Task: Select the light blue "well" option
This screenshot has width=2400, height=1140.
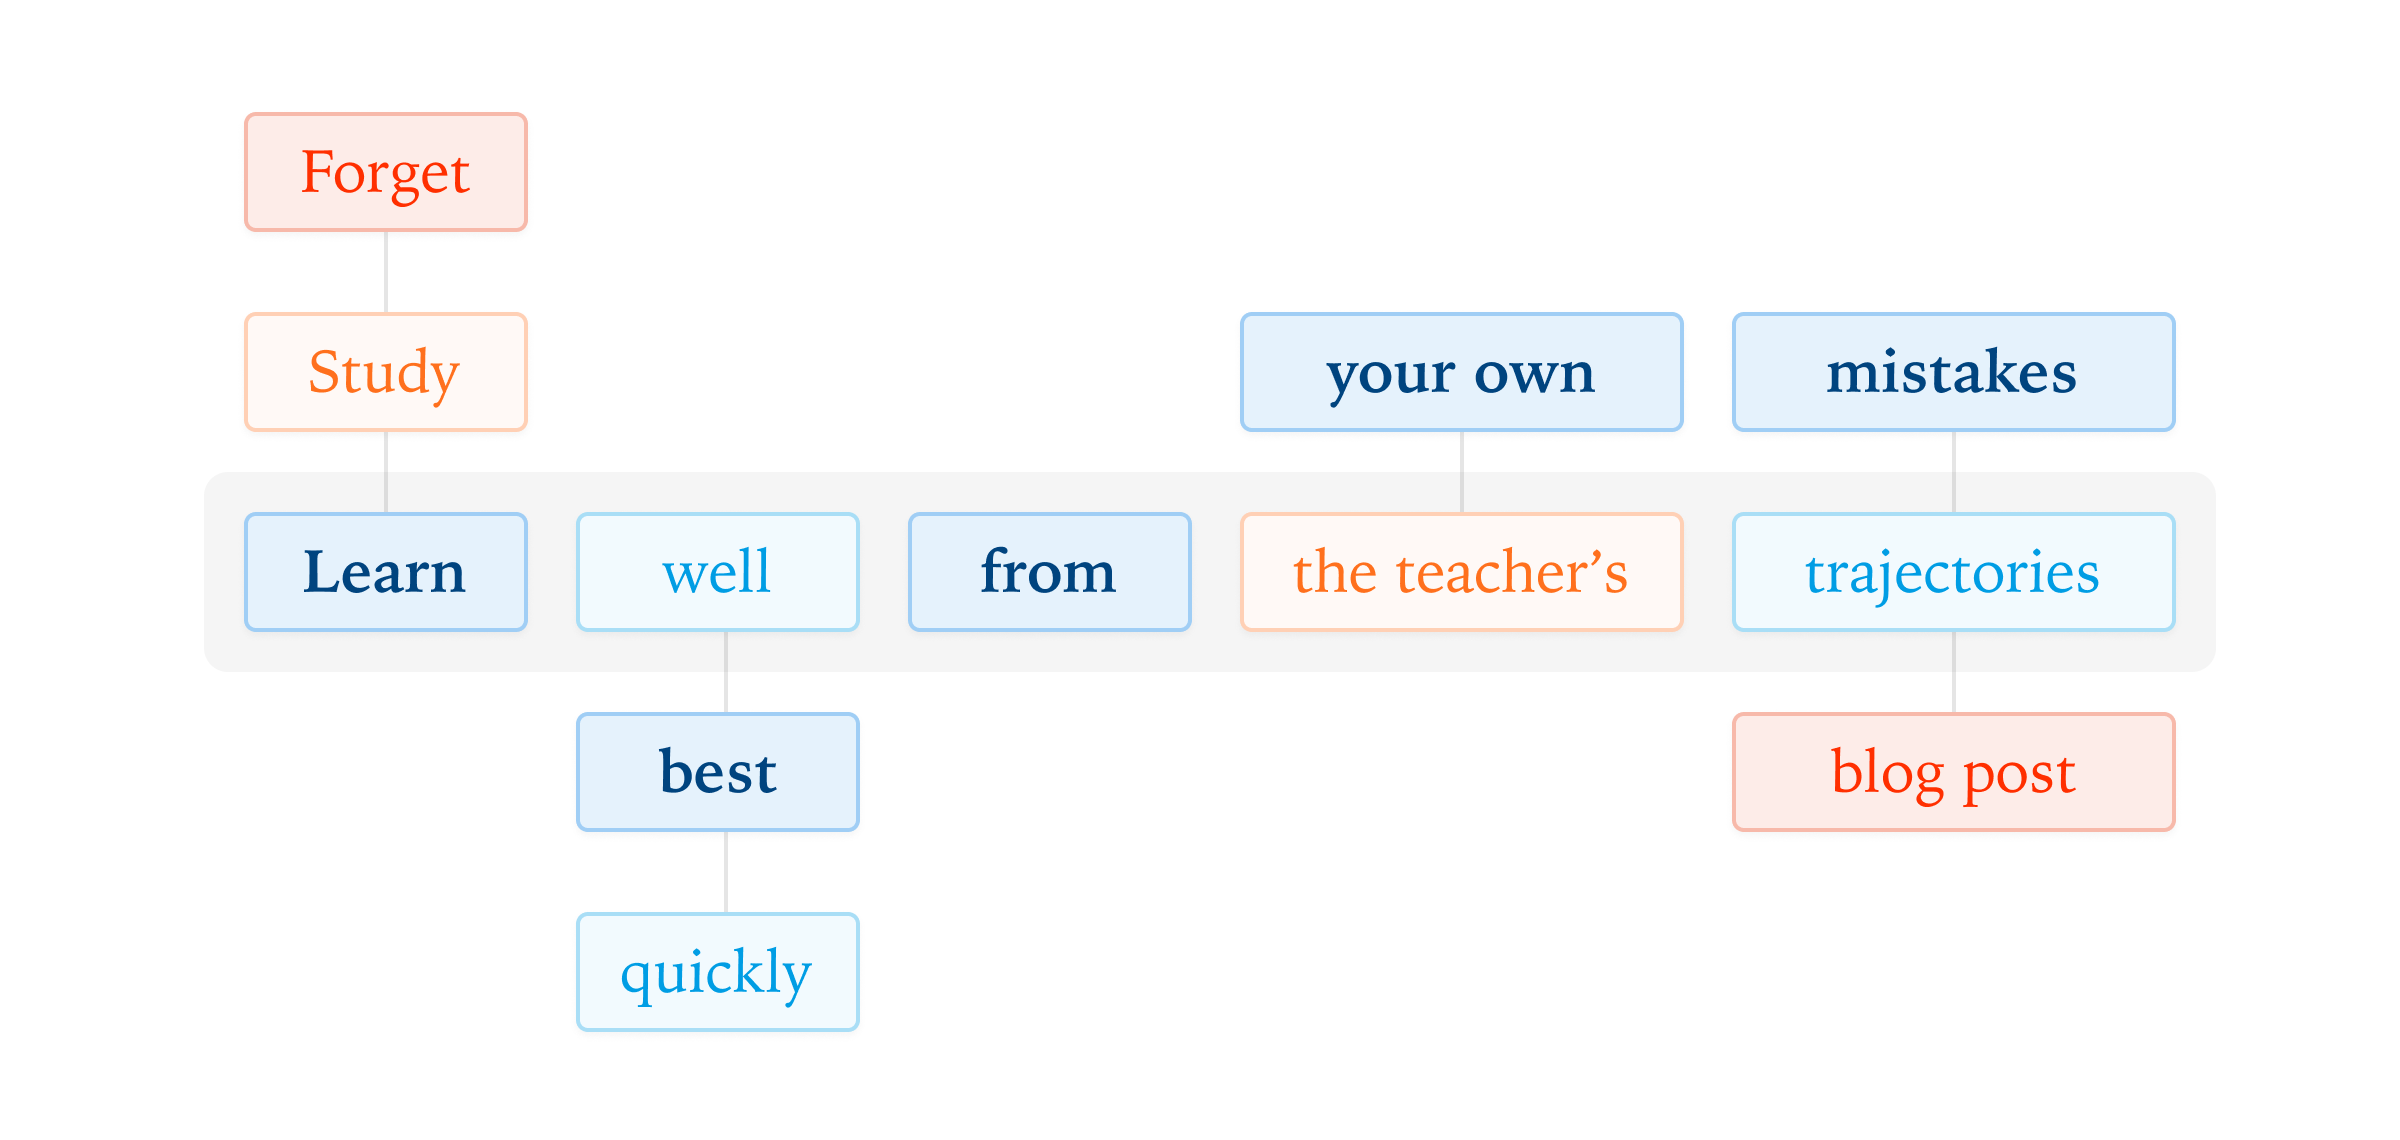Action: tap(718, 572)
